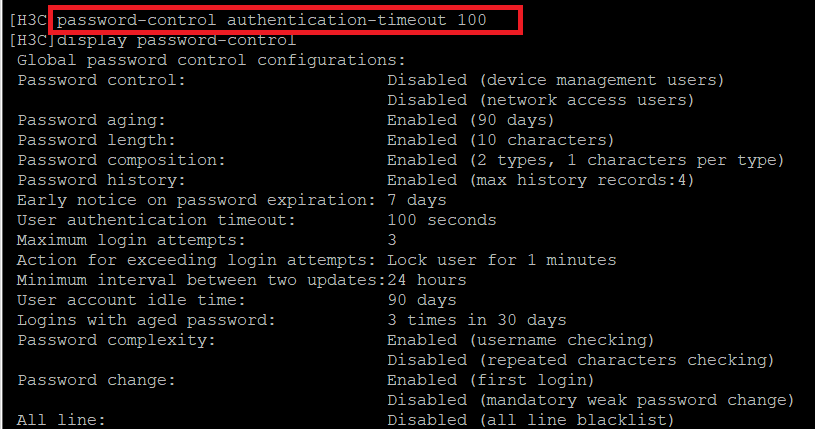Click the All line blacklist Disabled value
This screenshot has width=815, height=429.
[x=530, y=420]
